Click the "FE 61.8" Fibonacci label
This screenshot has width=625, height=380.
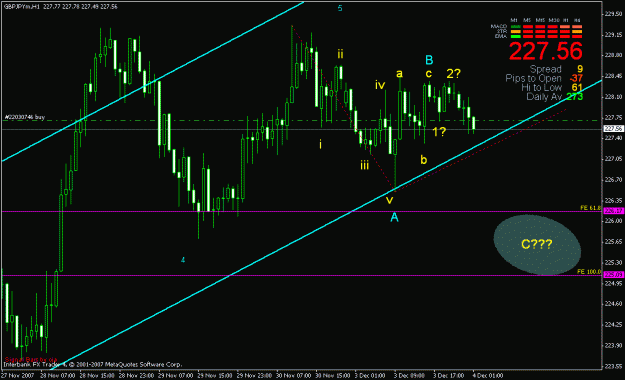590,208
